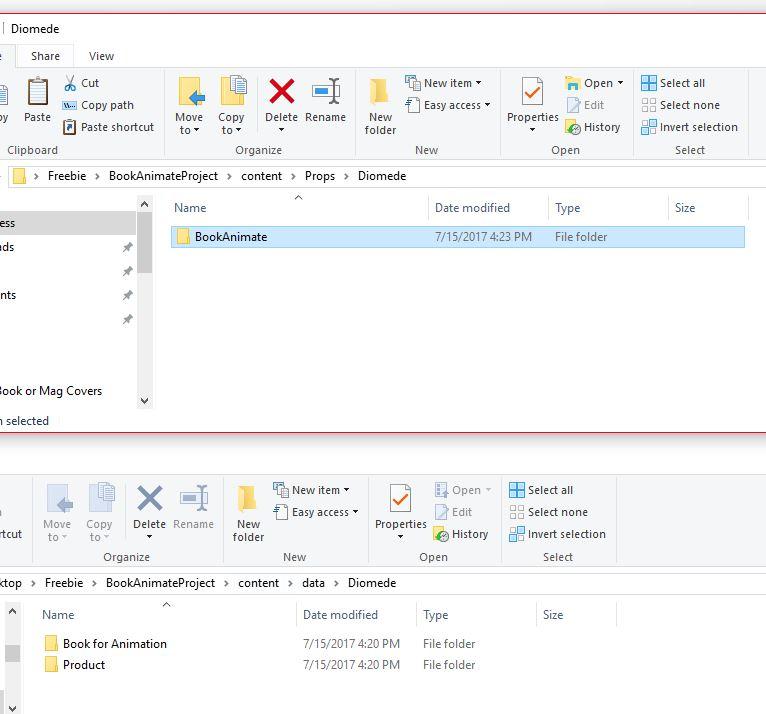Switch to the View ribbon tab
This screenshot has height=714, width=766.
tap(101, 56)
